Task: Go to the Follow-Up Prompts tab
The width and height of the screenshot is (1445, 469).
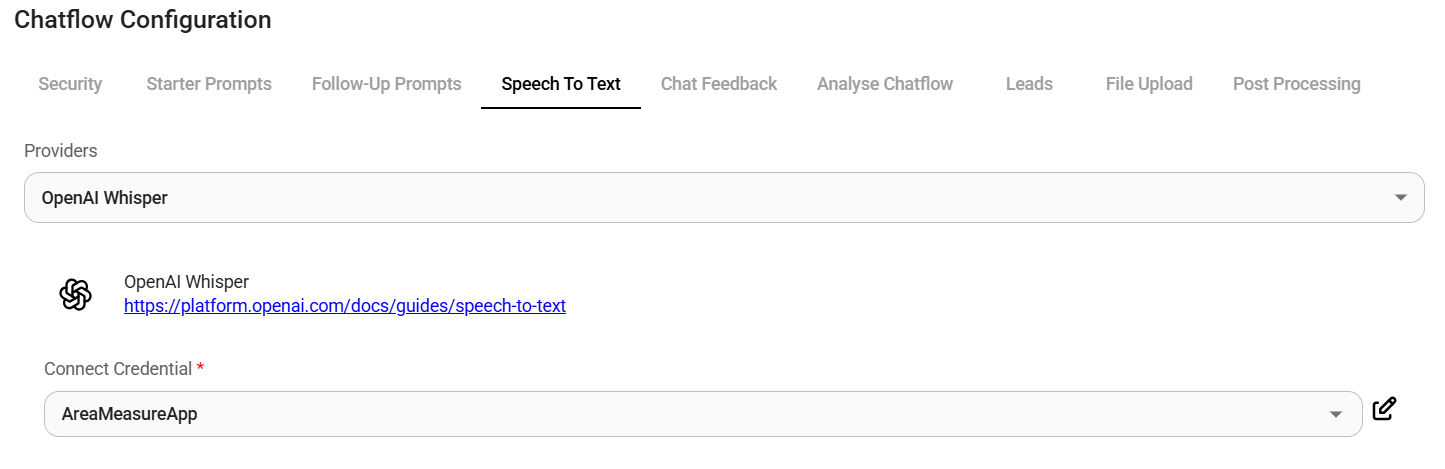Action: (x=386, y=84)
